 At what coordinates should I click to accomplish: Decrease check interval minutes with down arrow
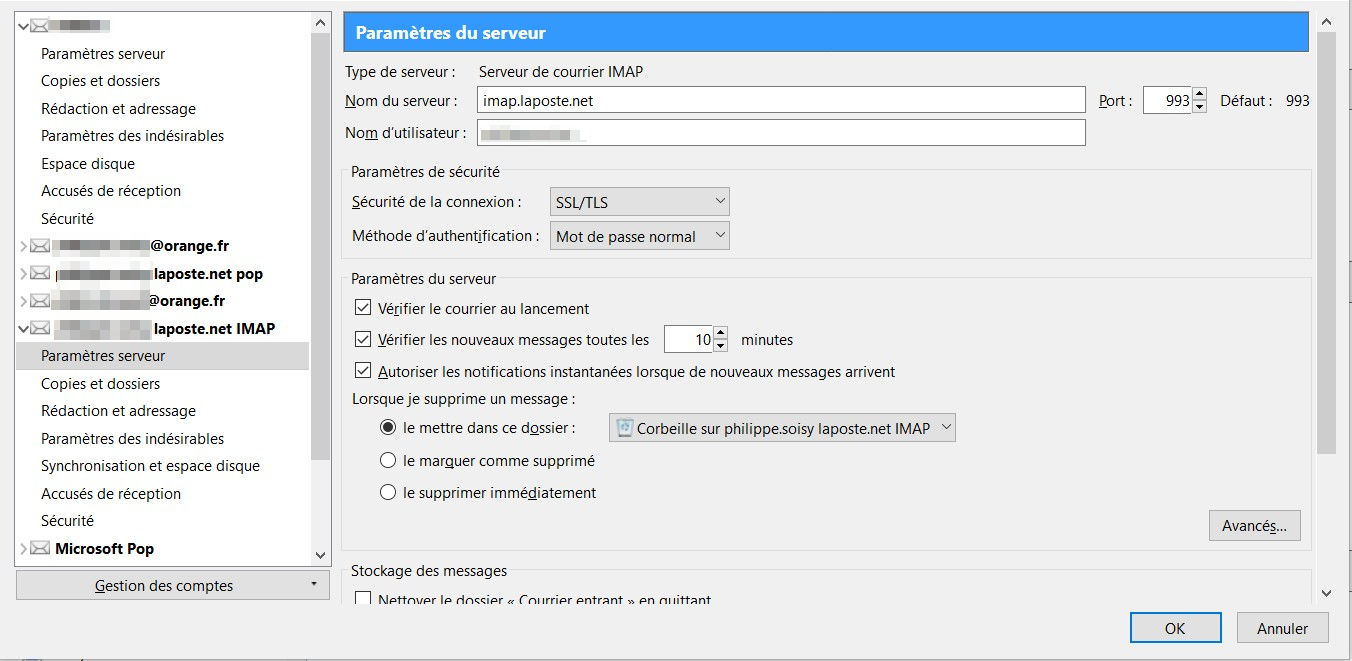[721, 346]
